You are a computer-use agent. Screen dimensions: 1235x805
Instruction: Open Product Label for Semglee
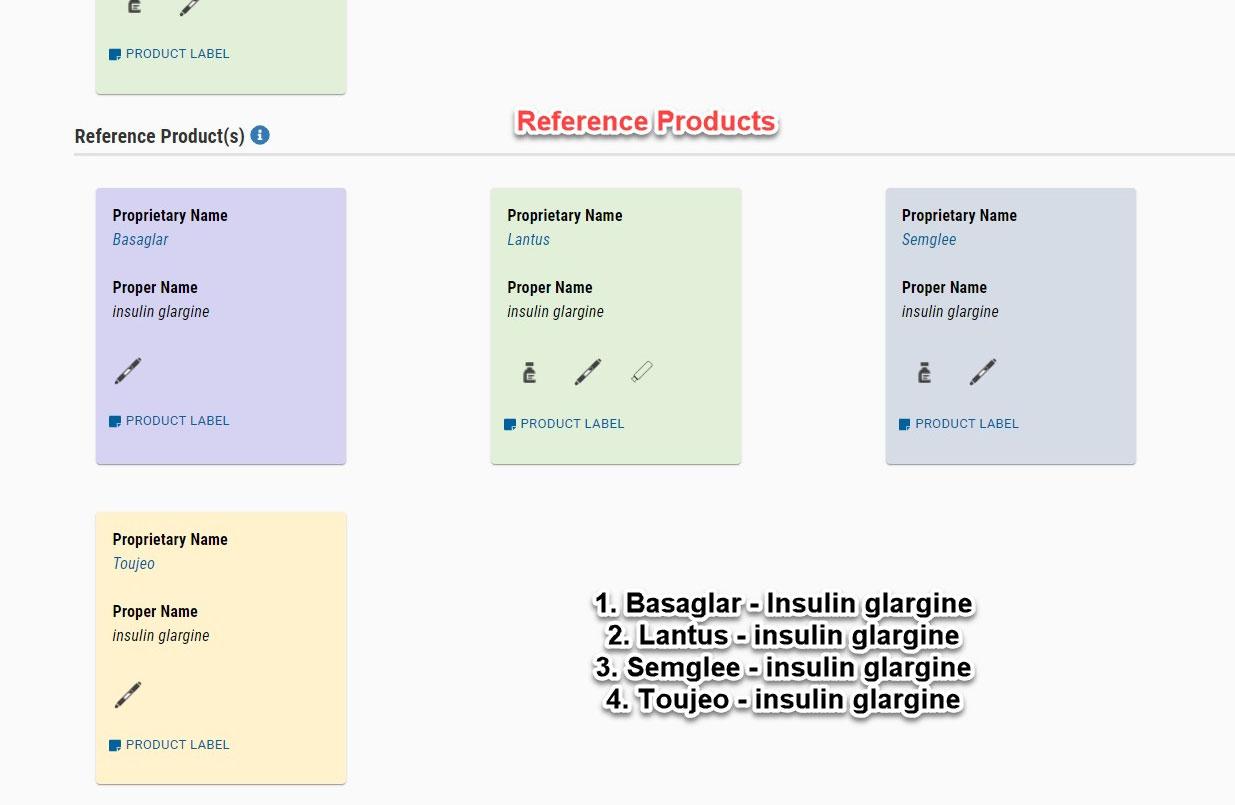point(959,424)
